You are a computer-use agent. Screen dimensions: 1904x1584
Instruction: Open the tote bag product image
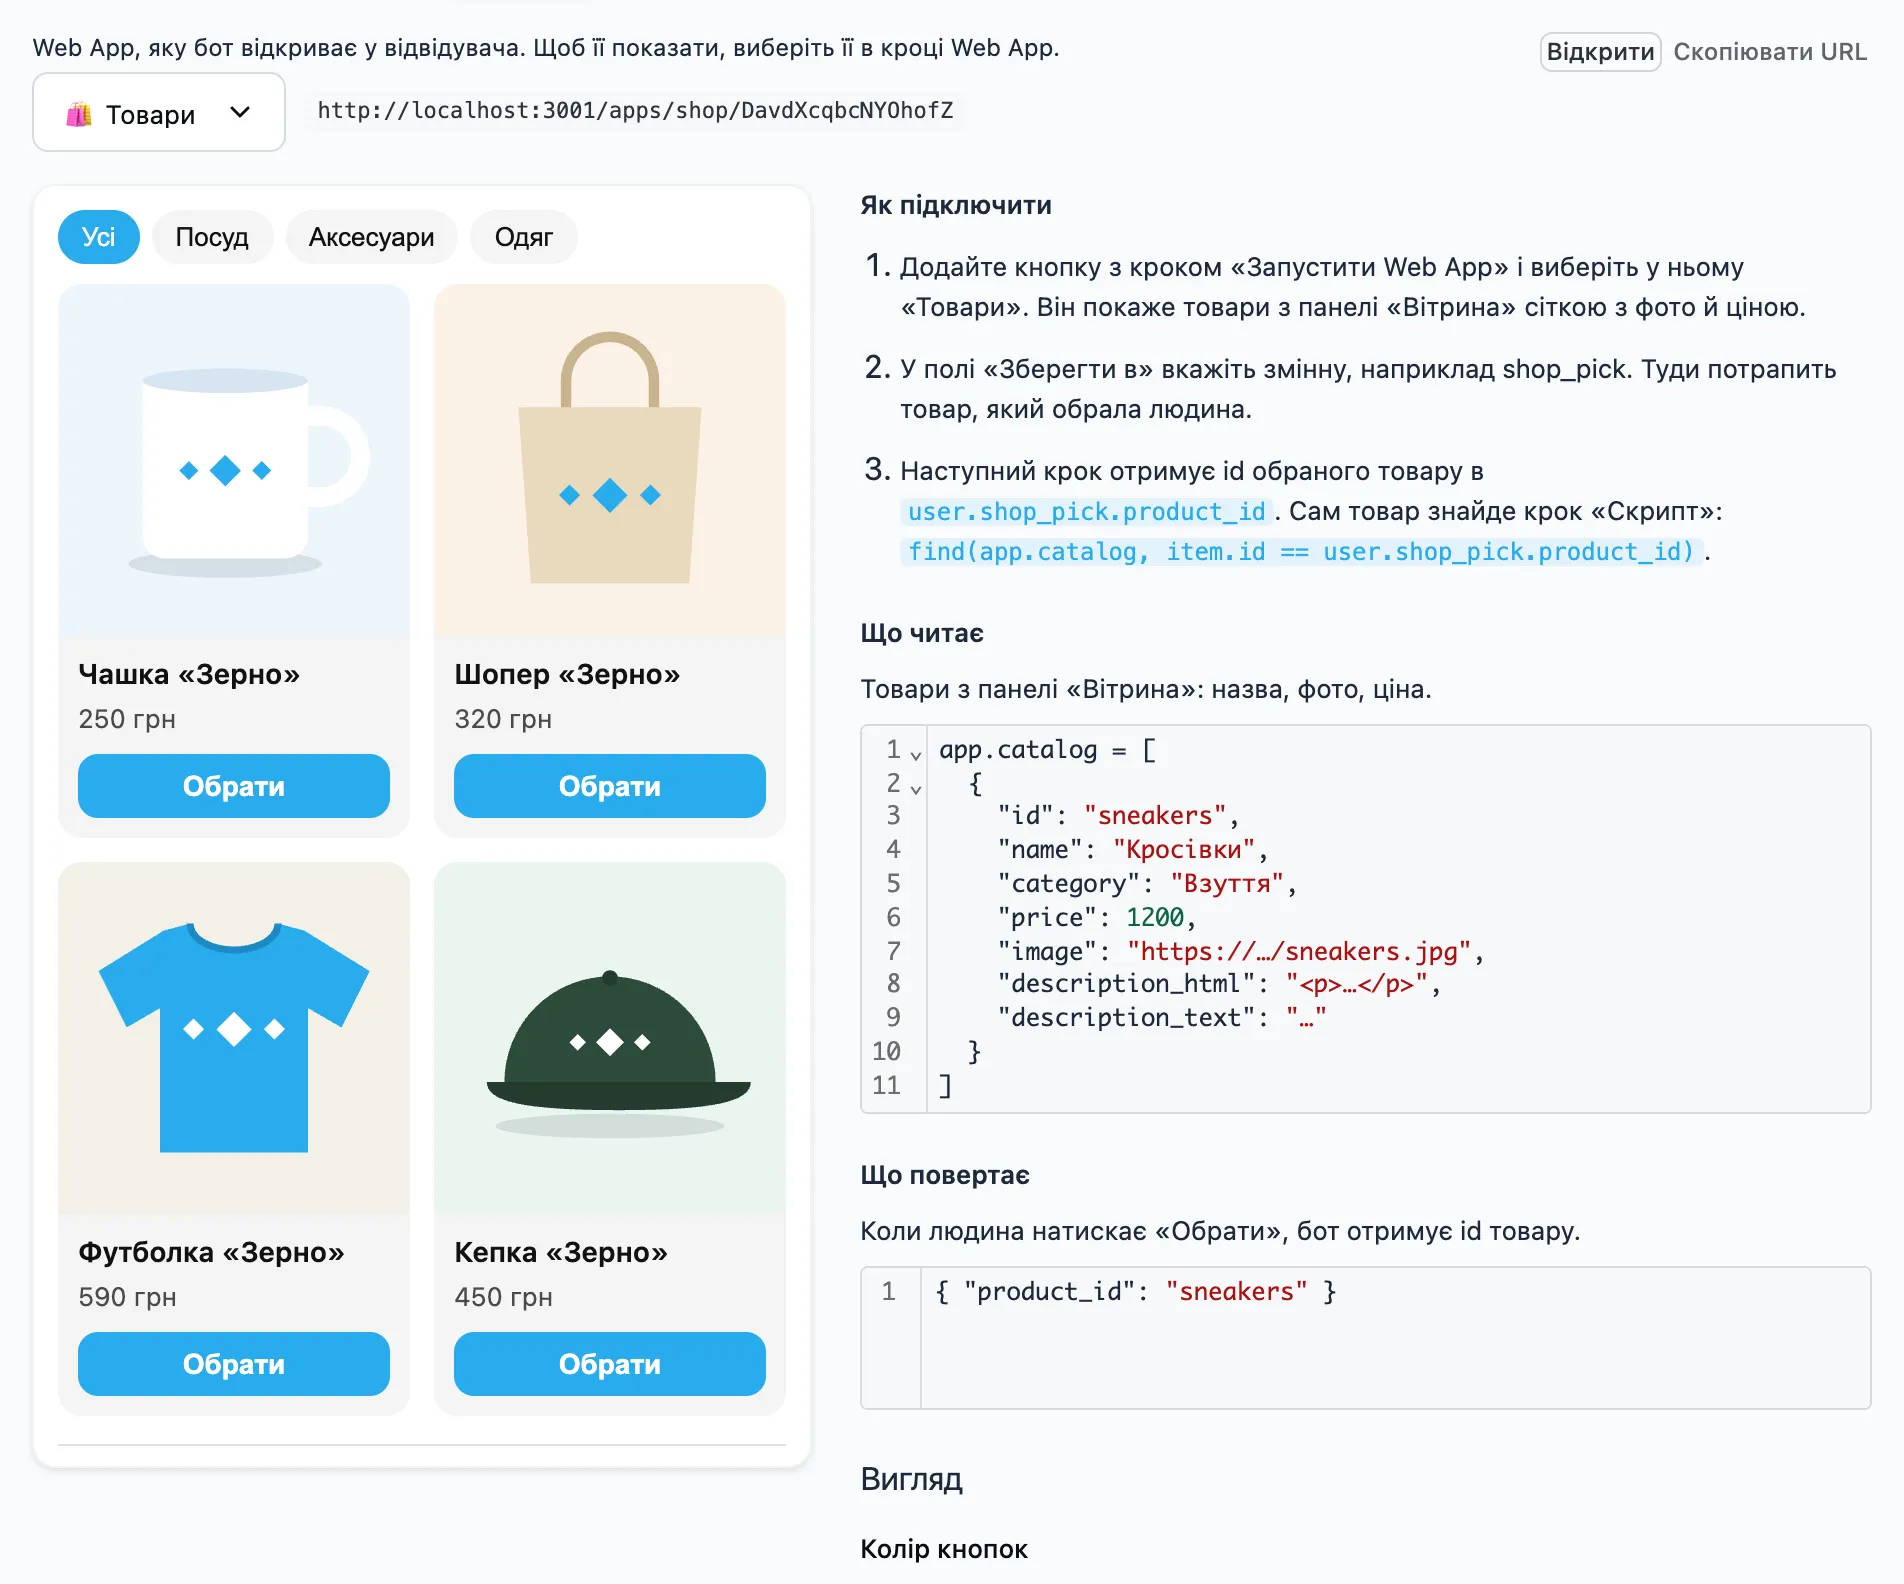(x=610, y=461)
